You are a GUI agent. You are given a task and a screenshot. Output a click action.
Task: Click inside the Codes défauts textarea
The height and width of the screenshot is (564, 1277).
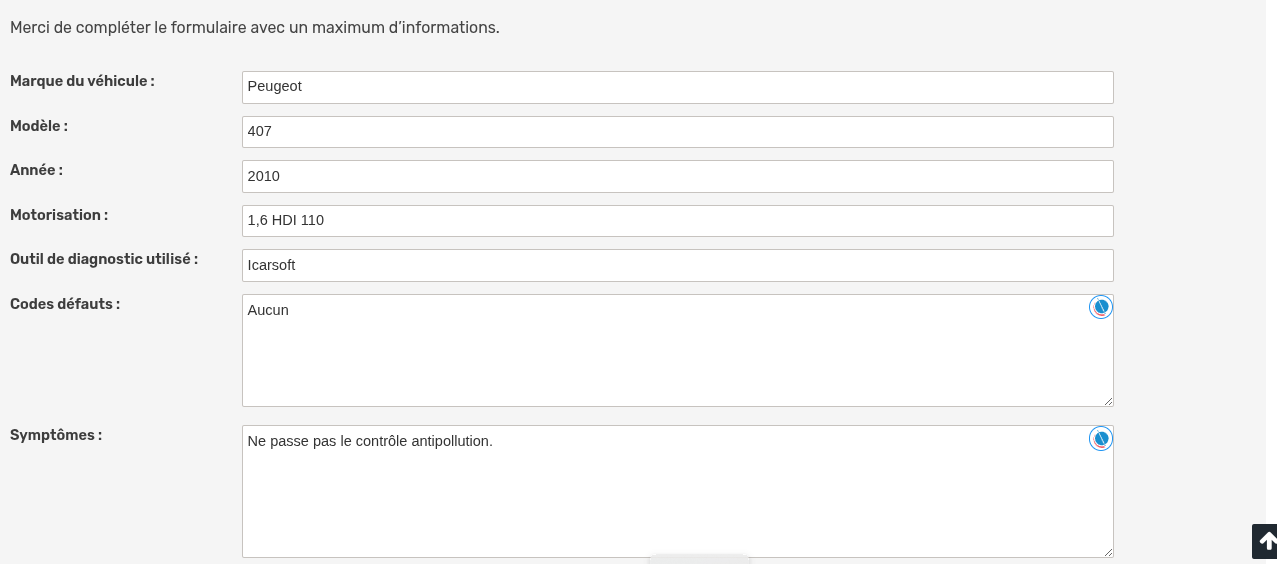click(678, 350)
